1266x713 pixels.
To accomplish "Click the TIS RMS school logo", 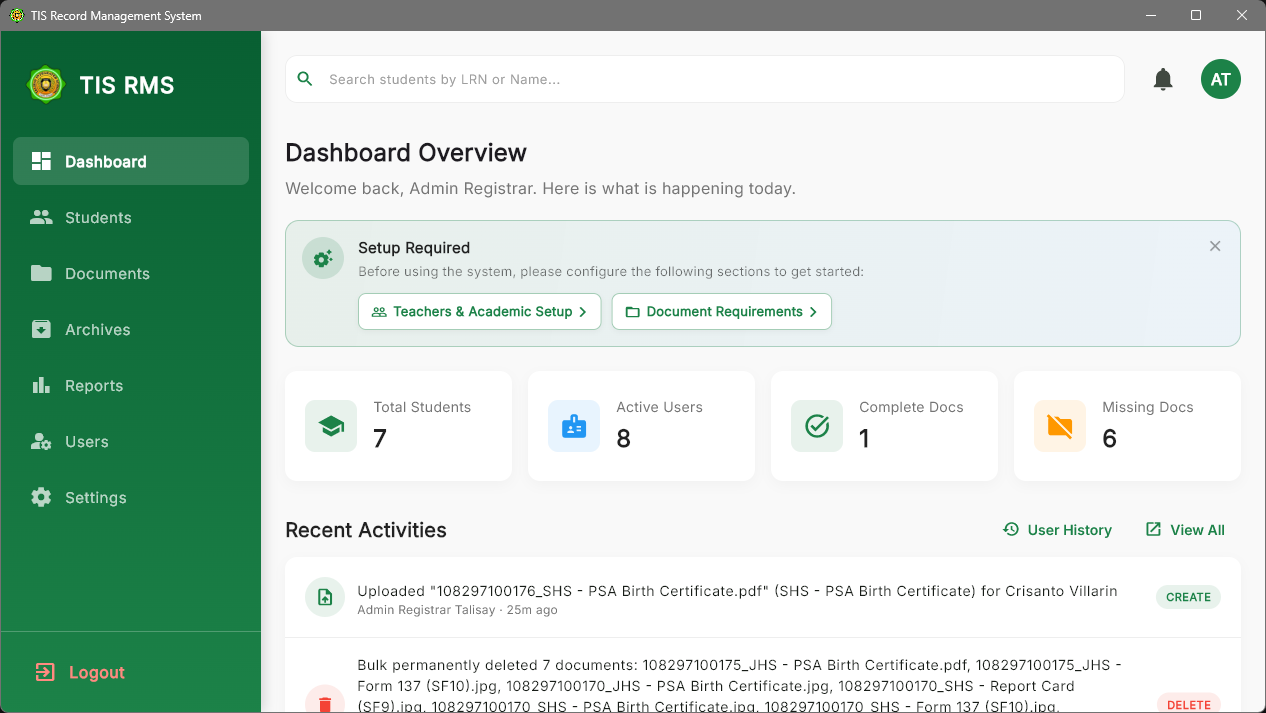I will (45, 85).
